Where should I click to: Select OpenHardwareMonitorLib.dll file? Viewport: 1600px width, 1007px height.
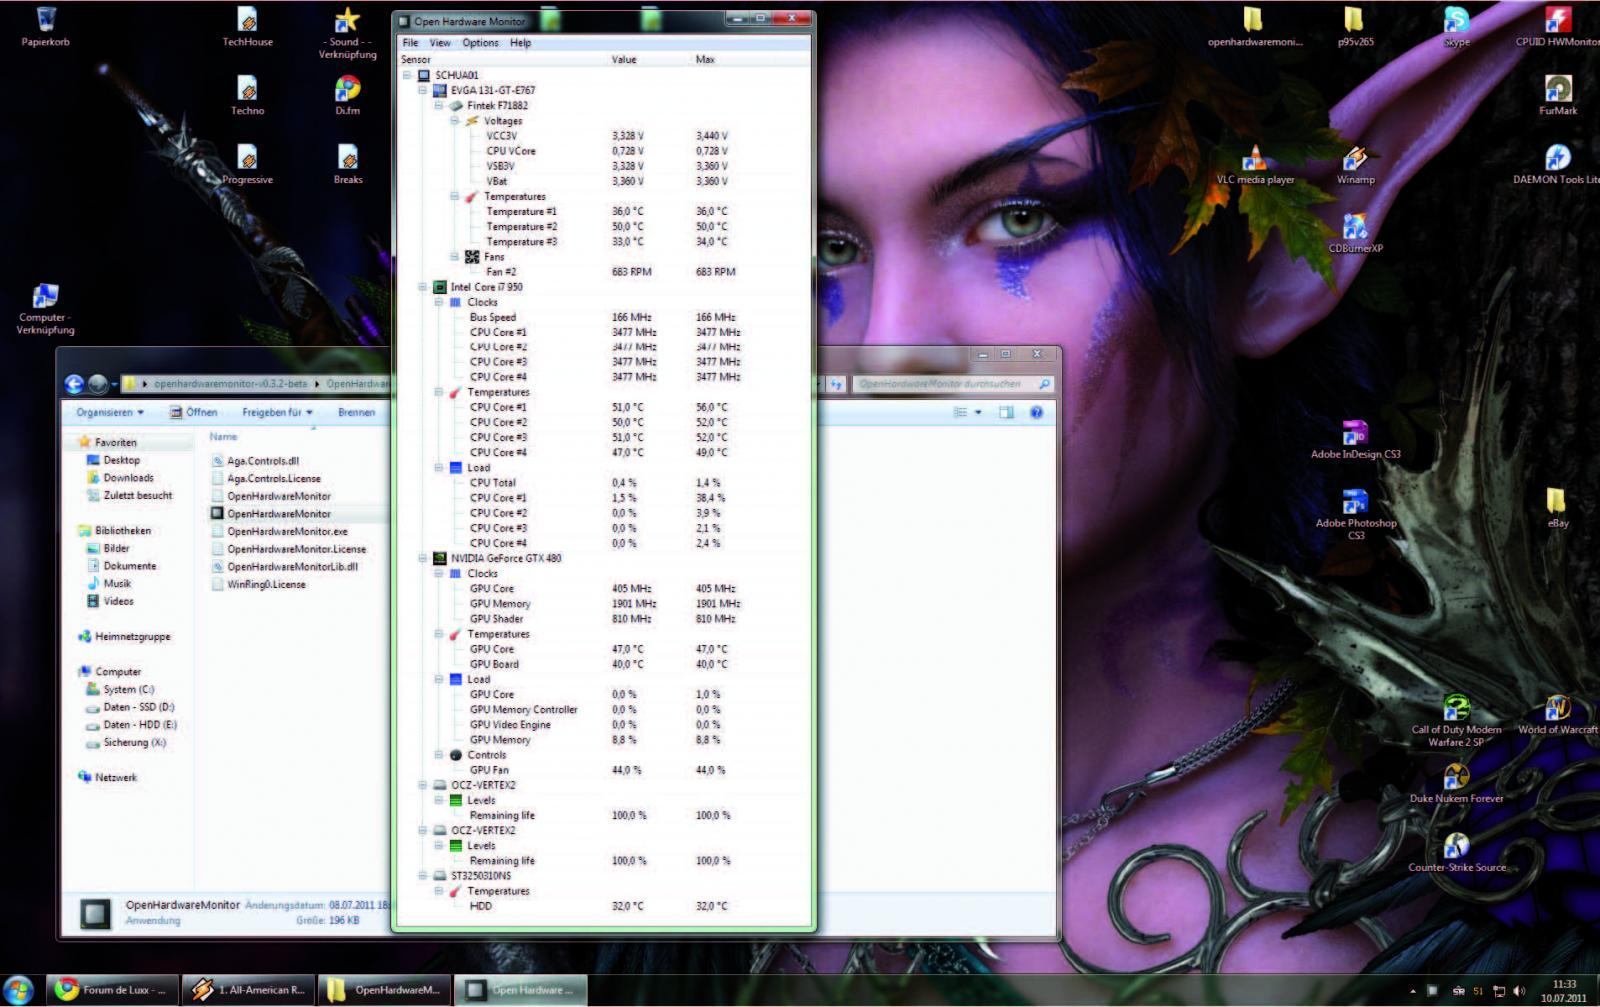point(284,566)
